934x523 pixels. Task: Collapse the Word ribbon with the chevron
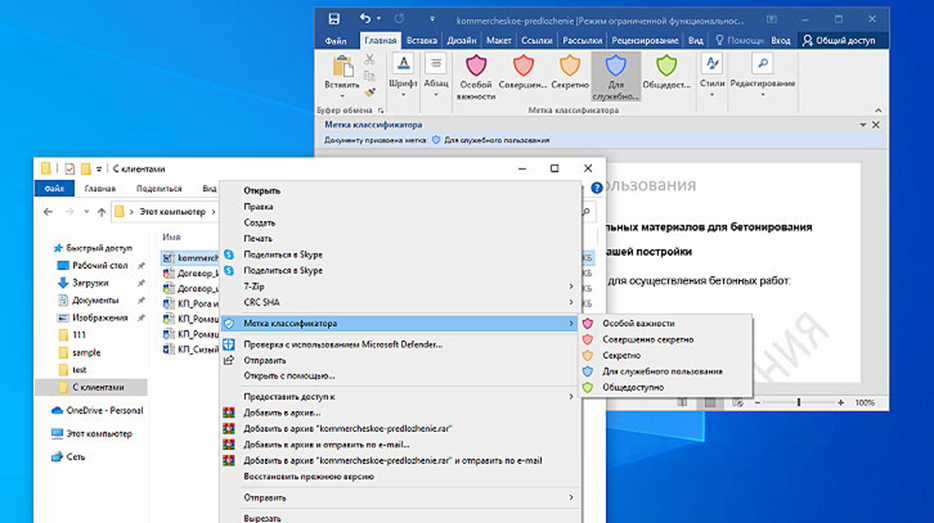coord(878,110)
